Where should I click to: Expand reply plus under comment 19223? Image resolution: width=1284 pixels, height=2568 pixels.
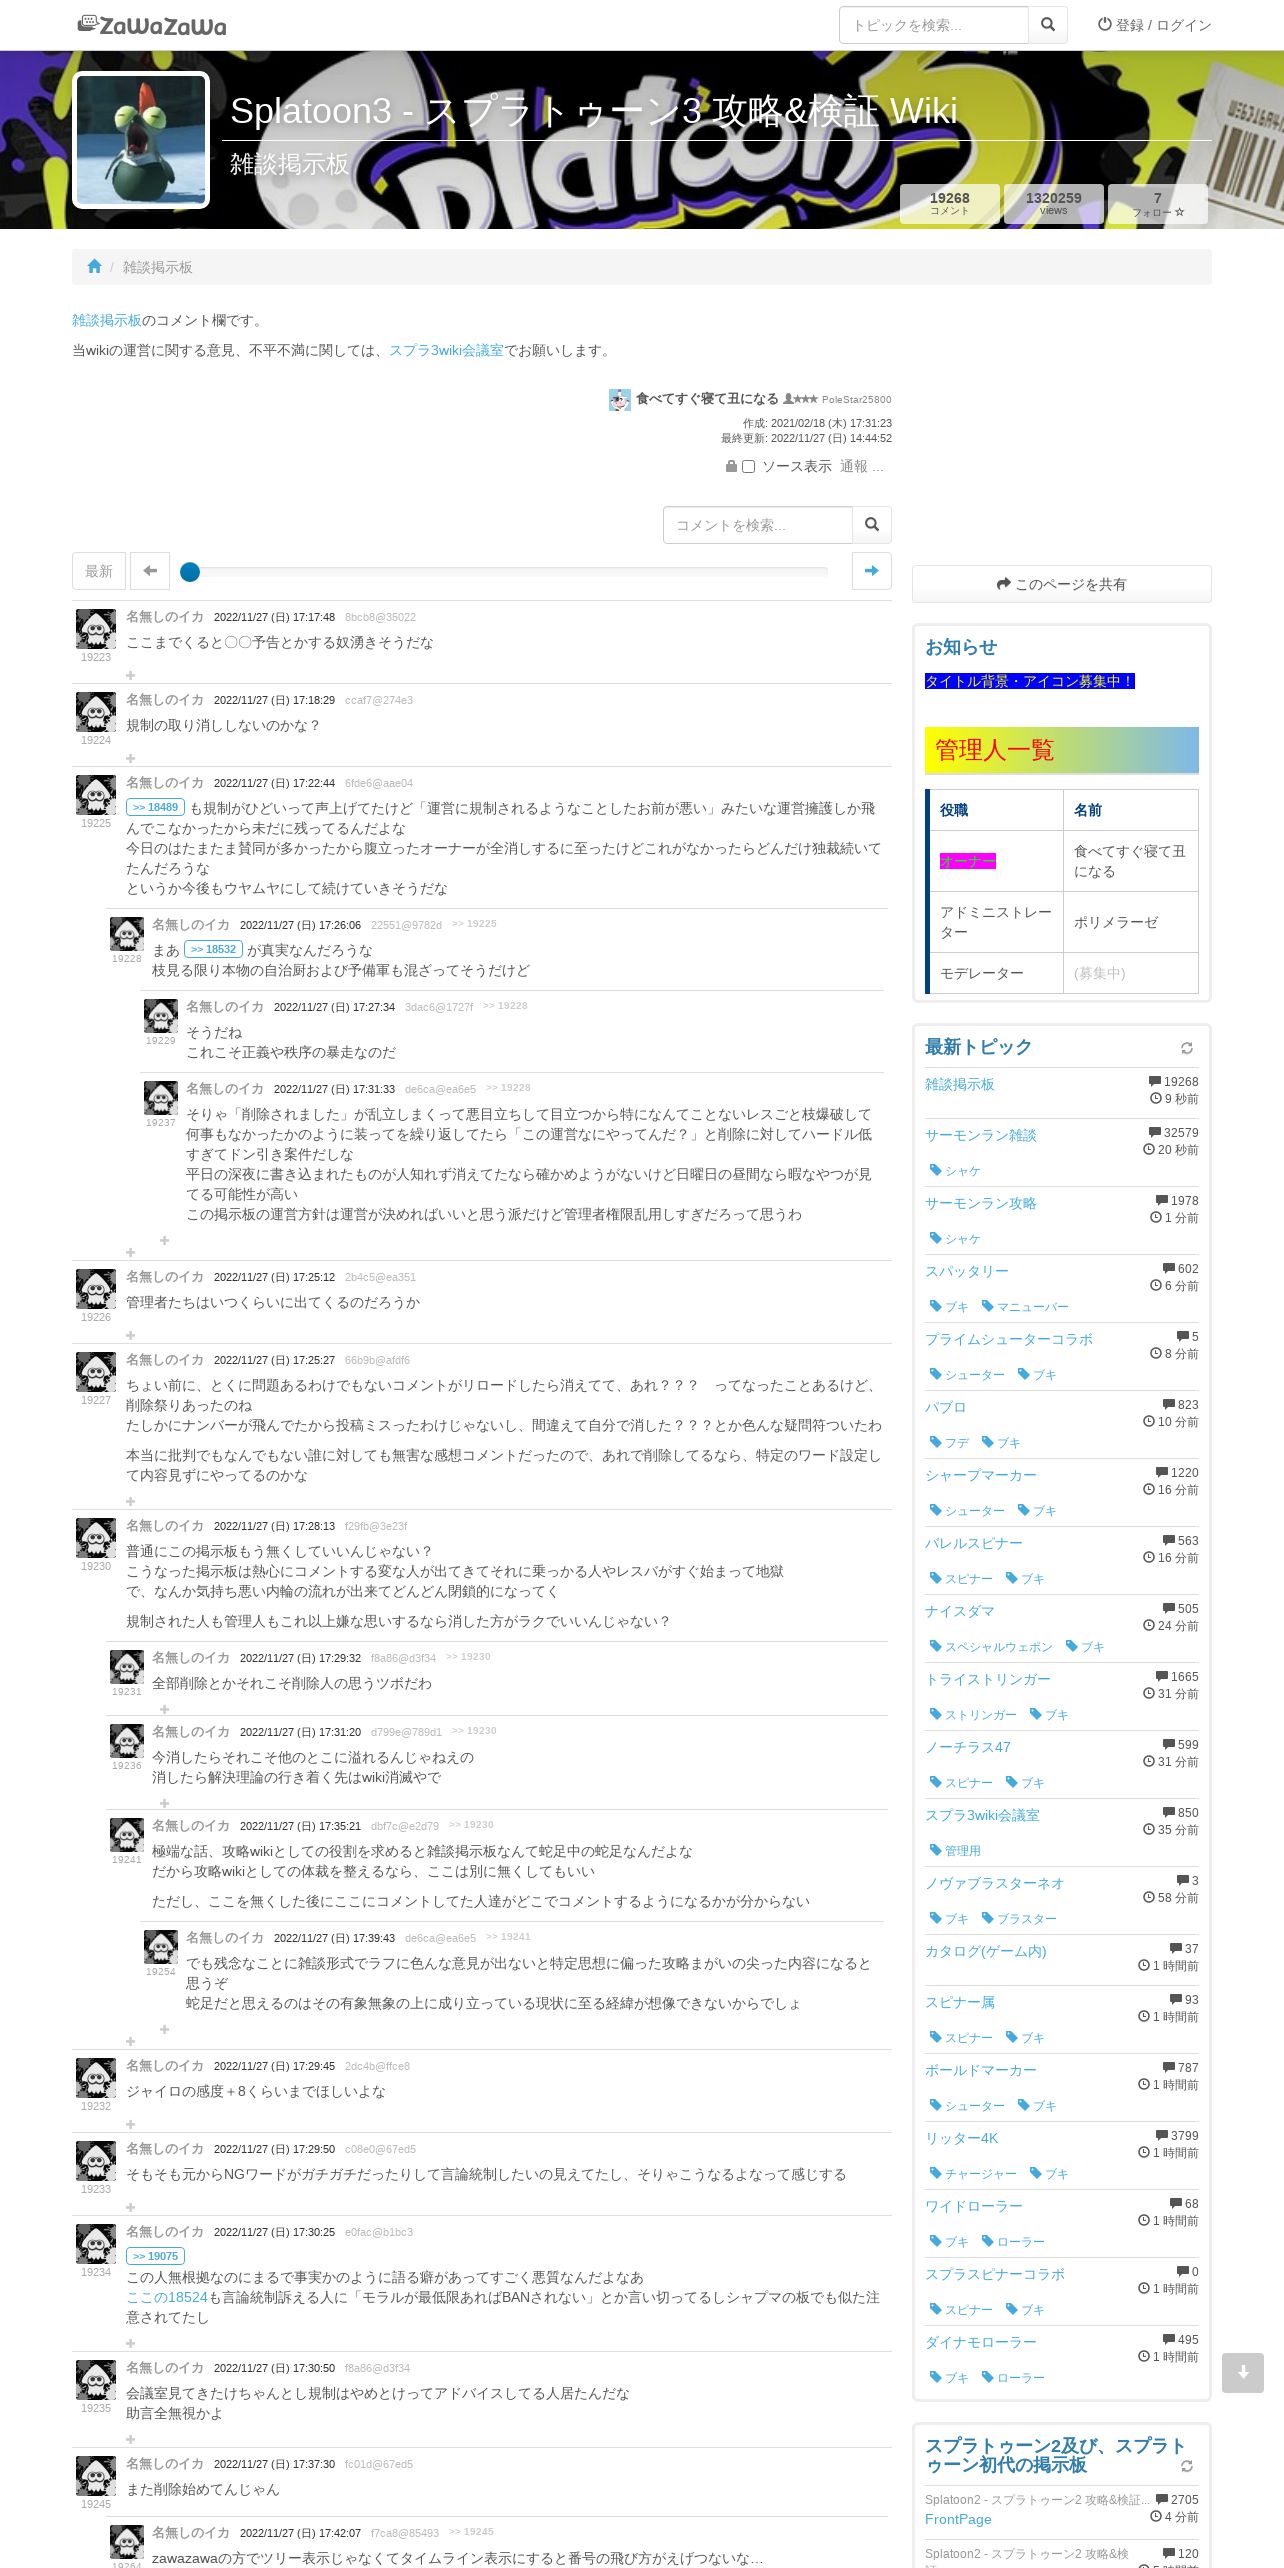(x=130, y=675)
